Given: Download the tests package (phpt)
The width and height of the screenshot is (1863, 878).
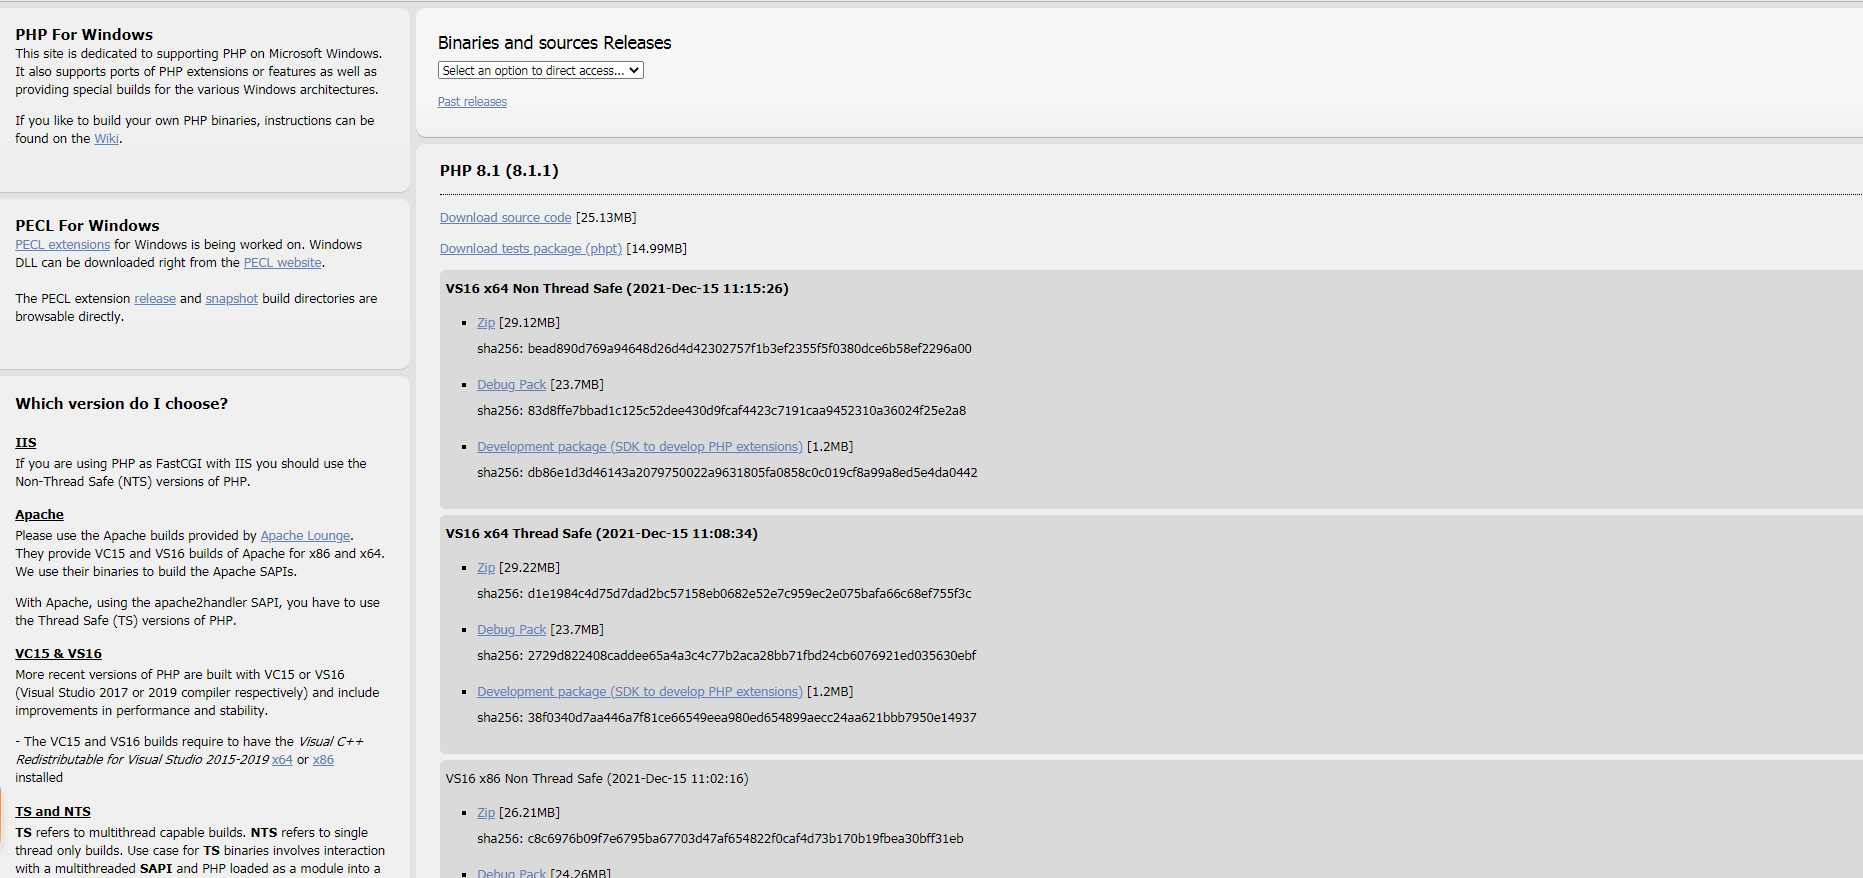Looking at the screenshot, I should tap(530, 249).
